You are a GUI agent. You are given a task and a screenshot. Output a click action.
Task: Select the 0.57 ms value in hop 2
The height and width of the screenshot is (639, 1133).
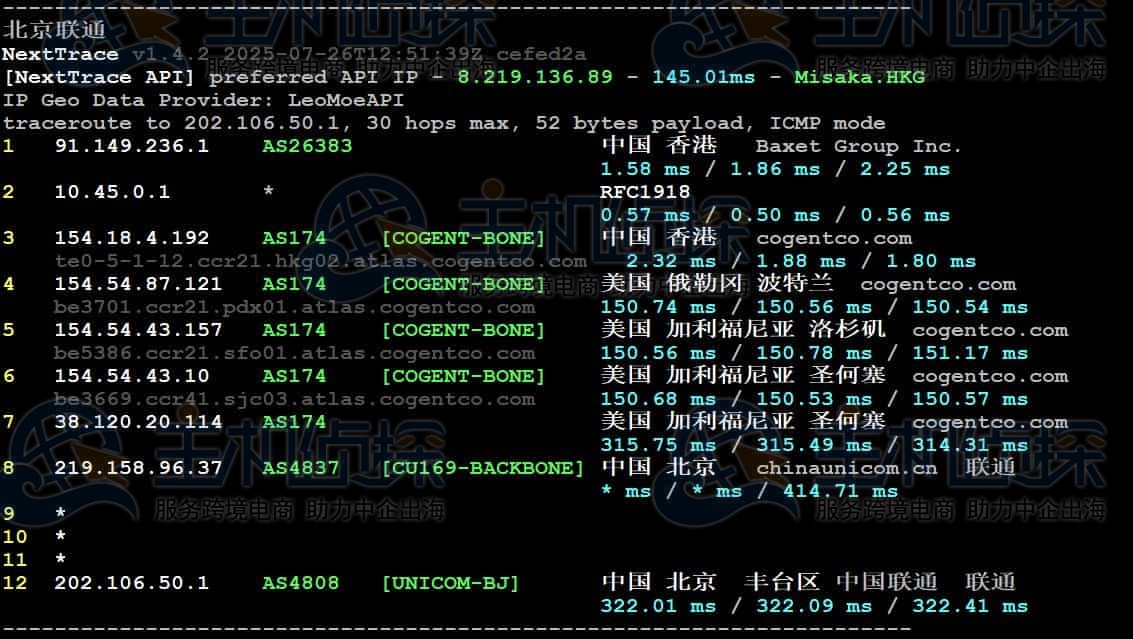(645, 215)
